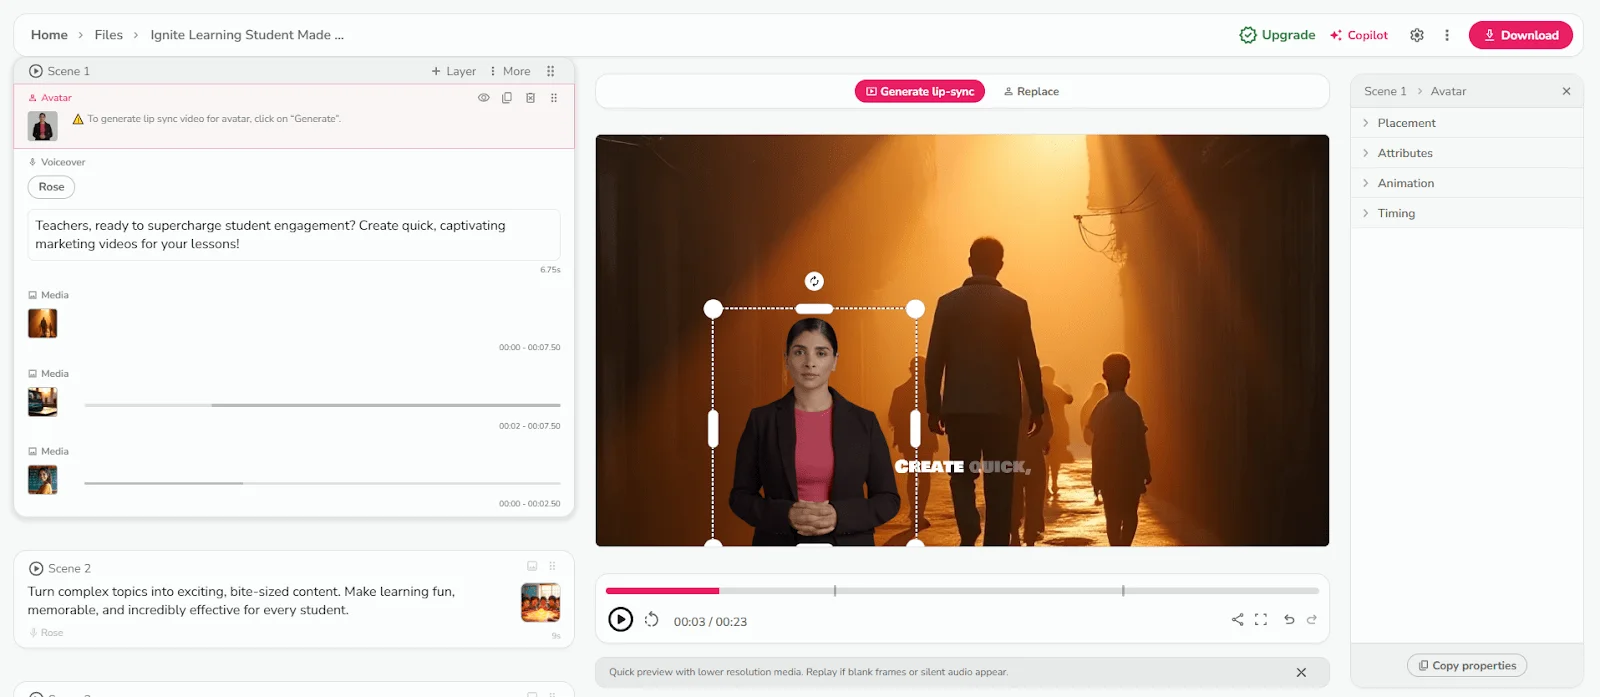1600x697 pixels.
Task: Click the Avatar layer reorder handle
Action: coord(553,98)
